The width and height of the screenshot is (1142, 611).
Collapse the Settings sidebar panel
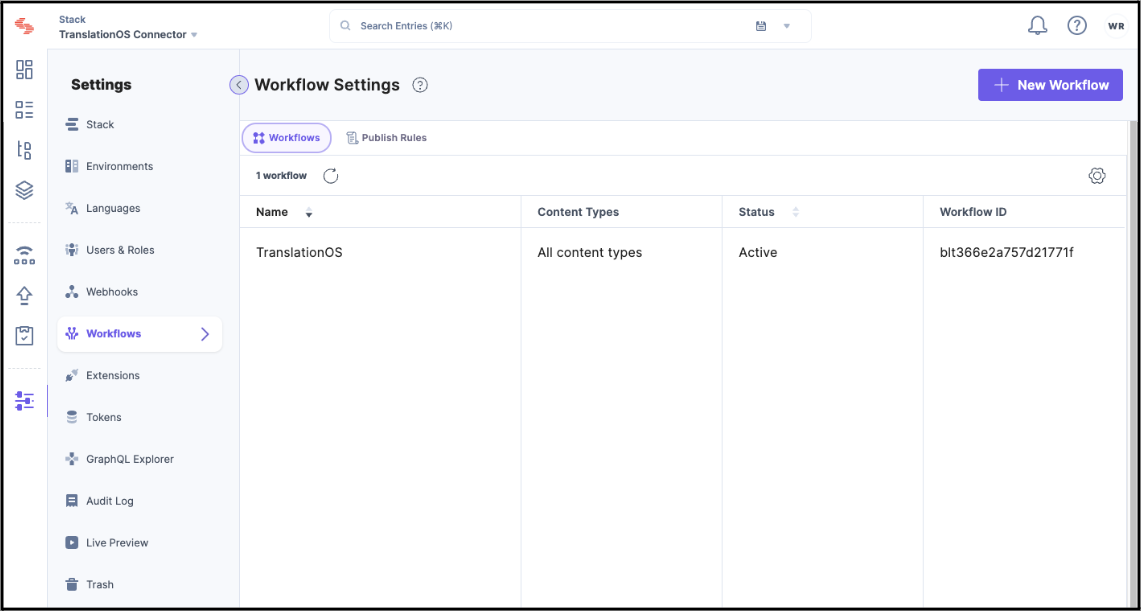point(239,85)
